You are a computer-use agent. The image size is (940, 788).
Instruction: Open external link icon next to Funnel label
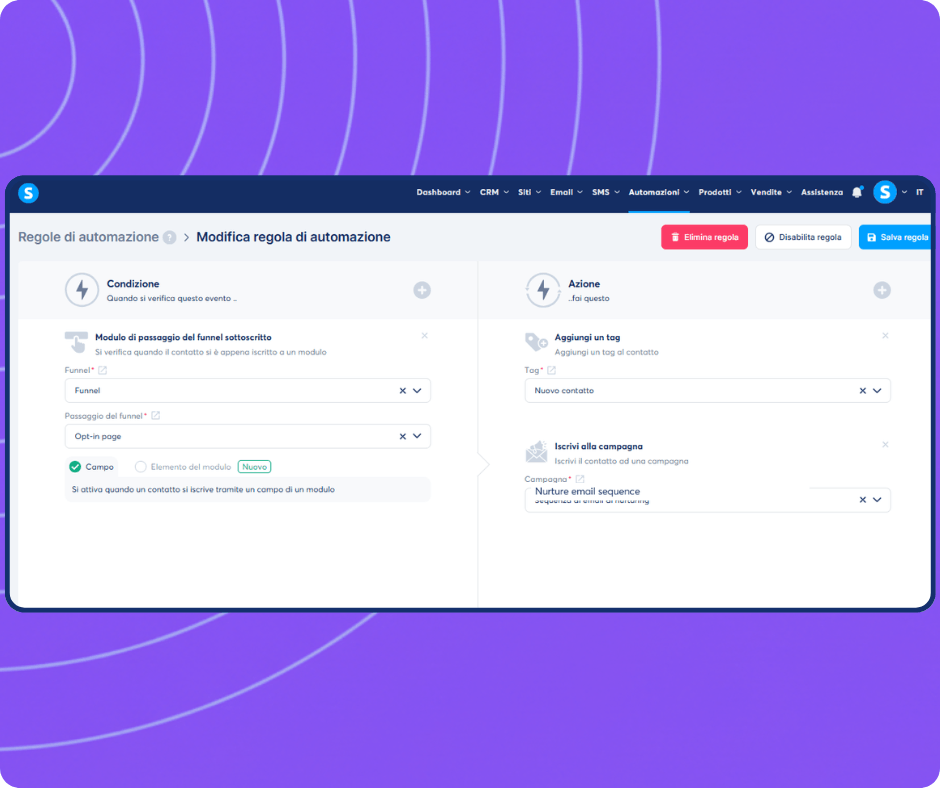pyautogui.click(x=103, y=370)
